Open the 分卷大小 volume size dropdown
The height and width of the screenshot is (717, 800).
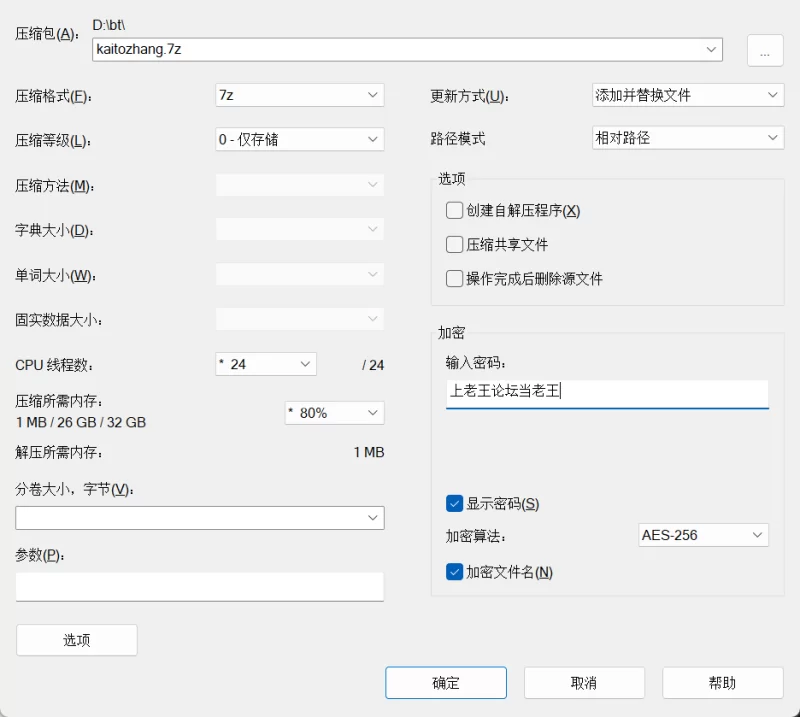[x=373, y=517]
